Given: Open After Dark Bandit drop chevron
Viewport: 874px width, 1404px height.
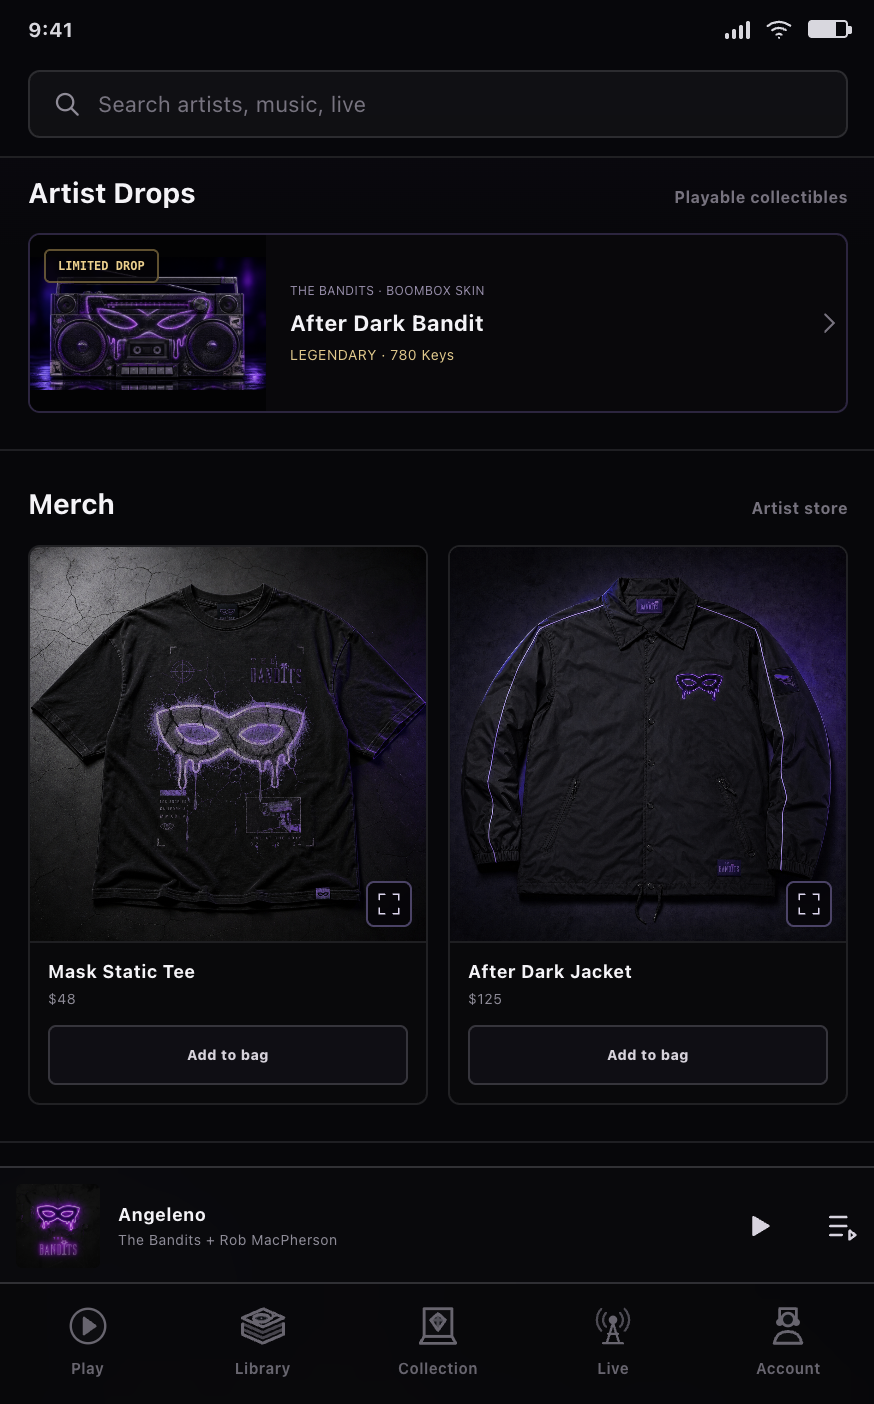Looking at the screenshot, I should 829,323.
